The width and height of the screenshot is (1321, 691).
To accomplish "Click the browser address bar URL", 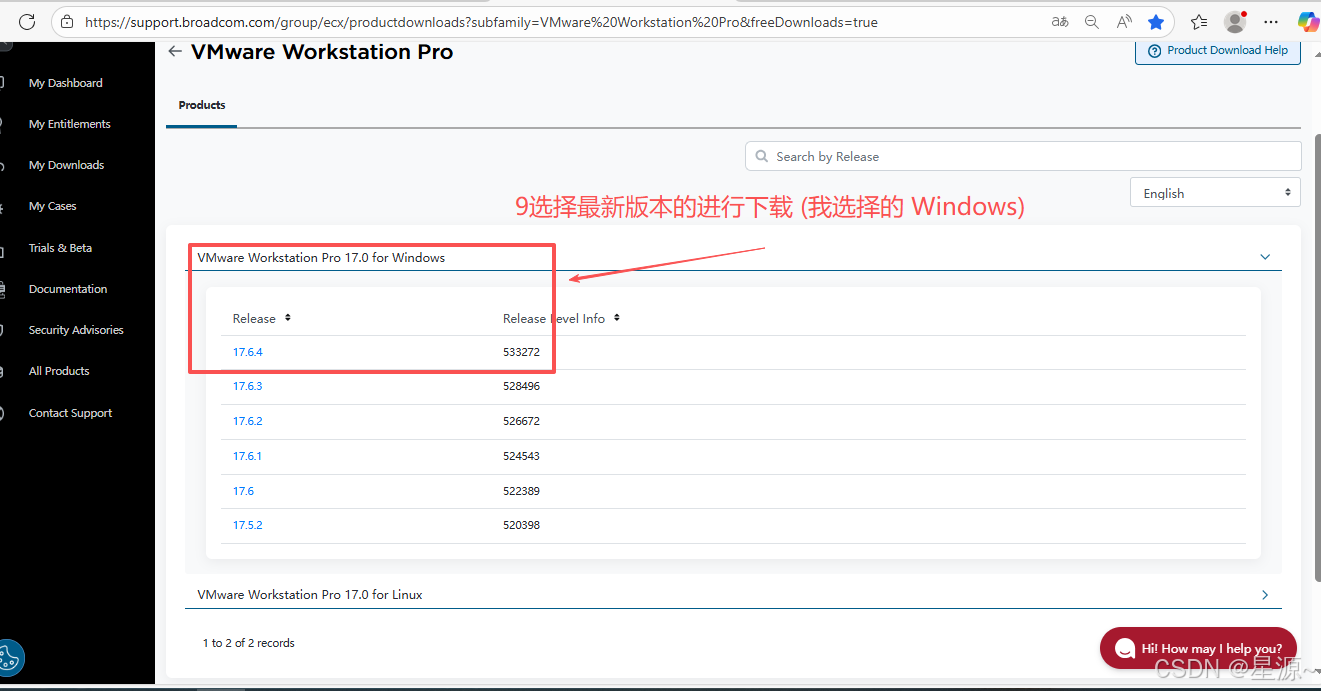I will pos(481,21).
